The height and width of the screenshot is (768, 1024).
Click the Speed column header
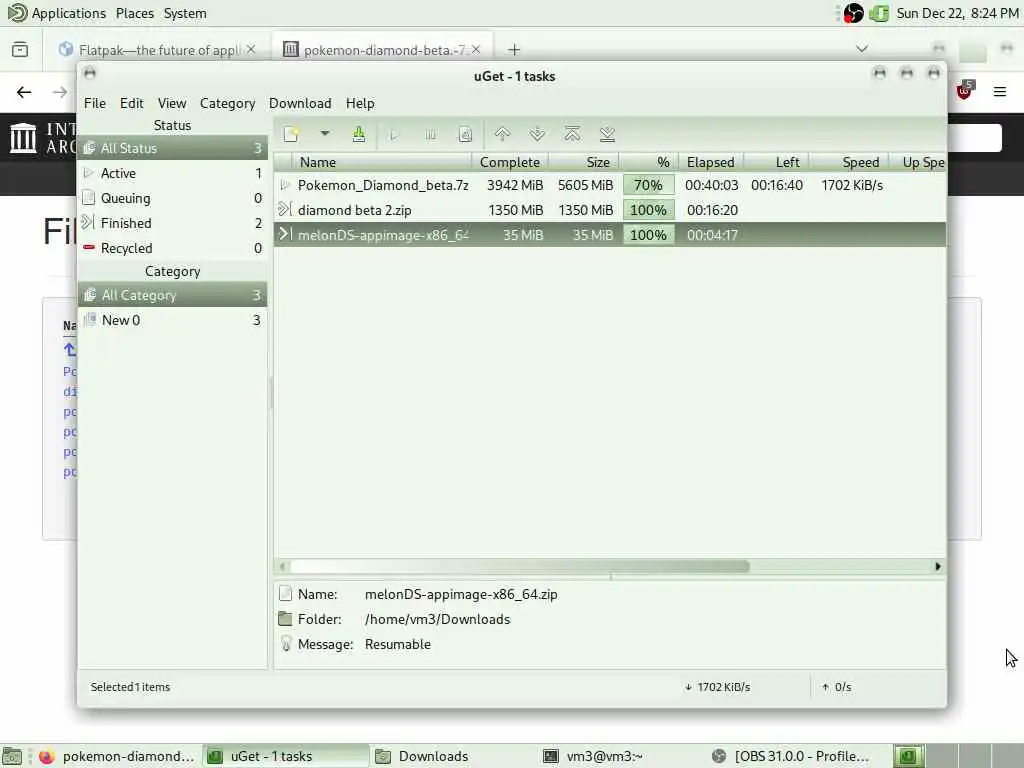[x=849, y=162]
